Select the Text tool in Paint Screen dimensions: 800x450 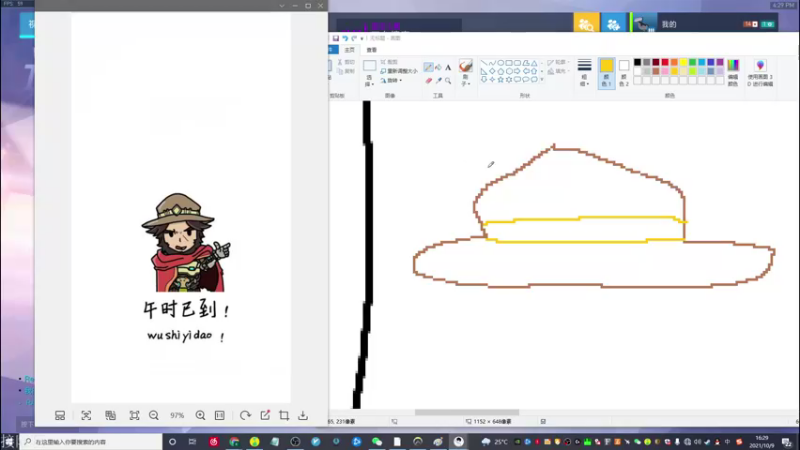tap(448, 67)
